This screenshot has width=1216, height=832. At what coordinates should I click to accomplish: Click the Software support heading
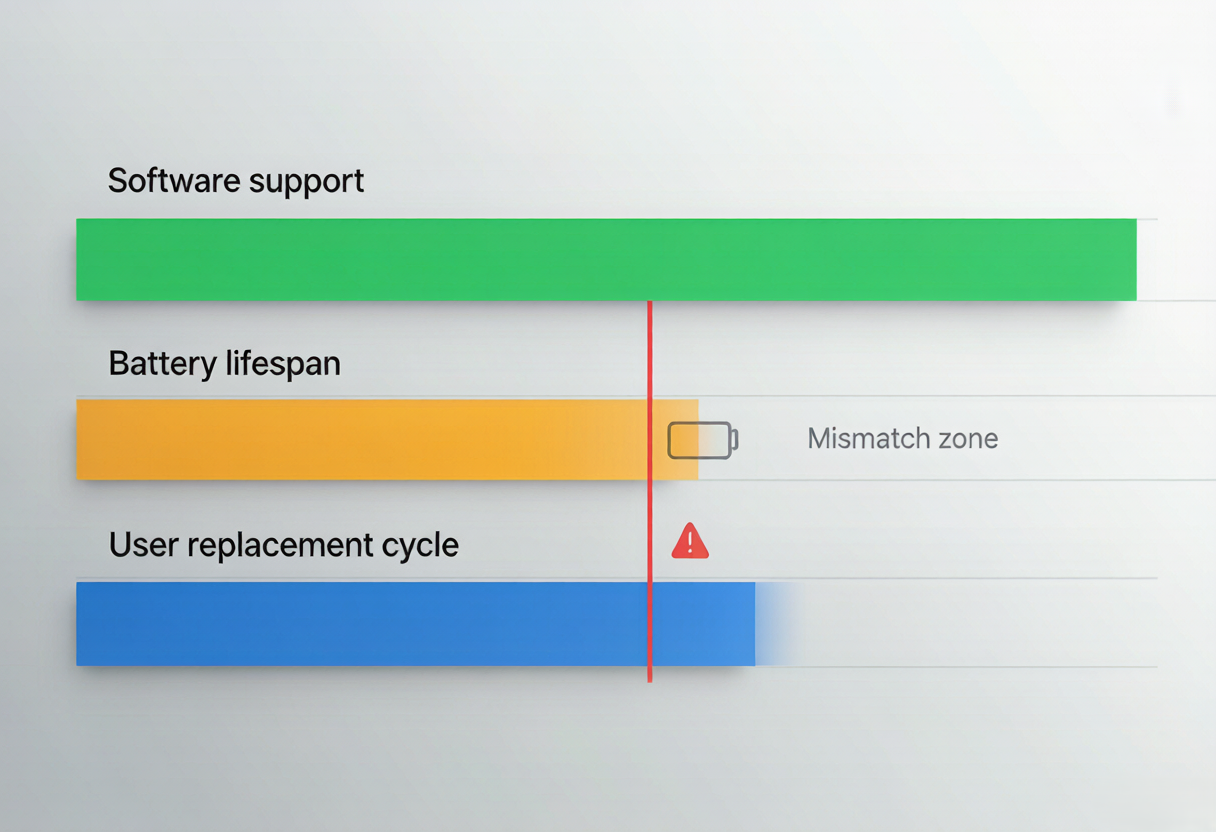236,181
